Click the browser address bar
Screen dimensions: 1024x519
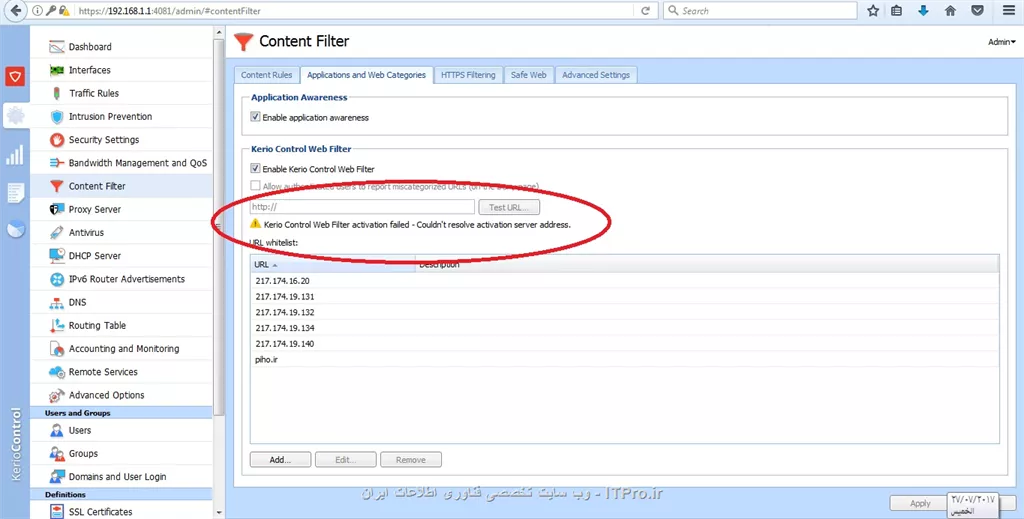[353, 10]
